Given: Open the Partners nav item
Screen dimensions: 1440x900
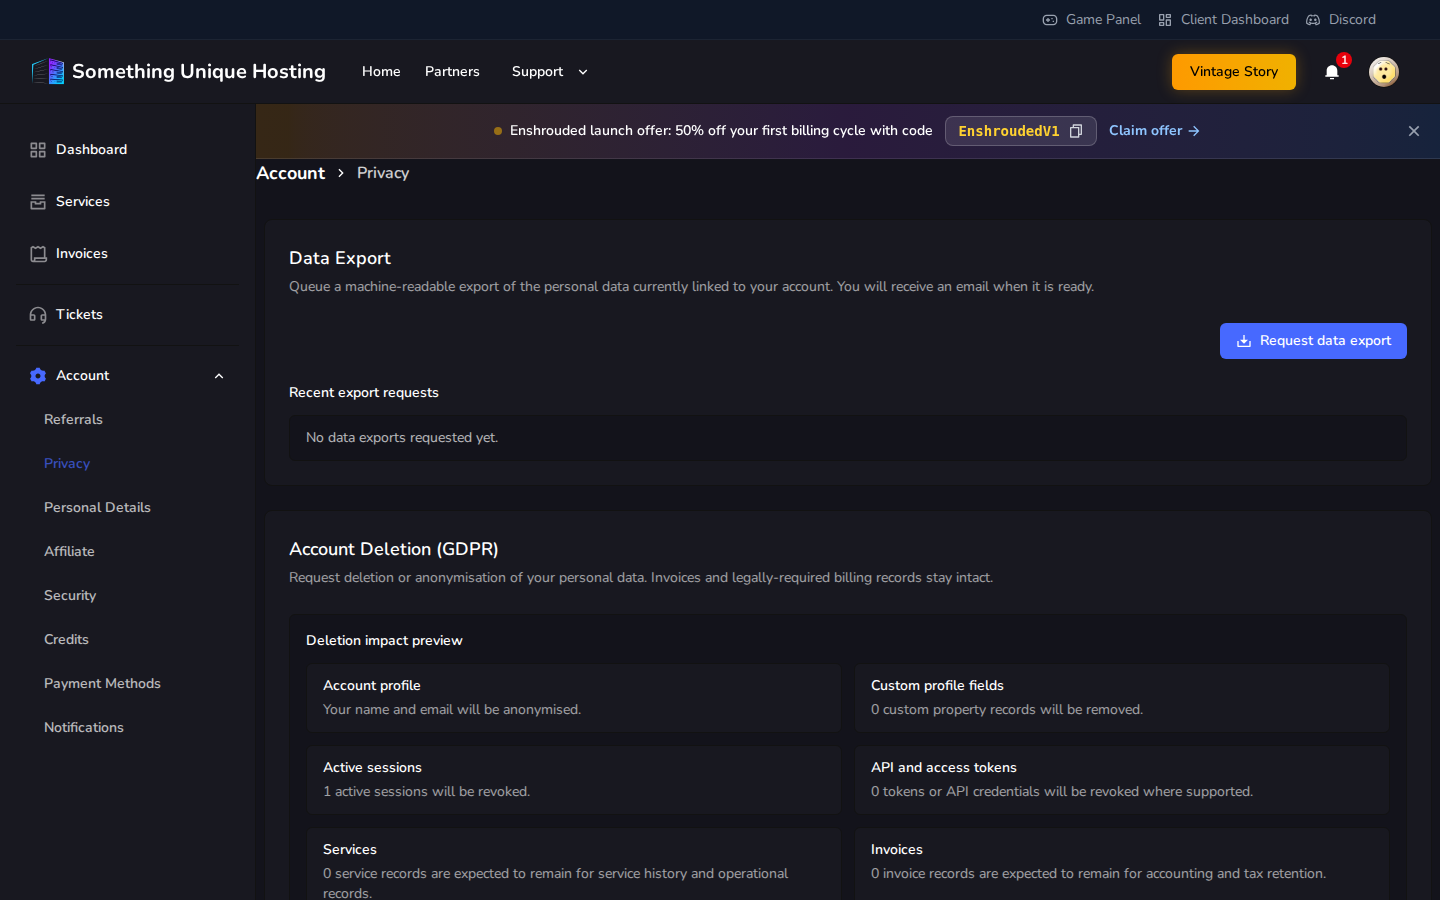Looking at the screenshot, I should [x=452, y=72].
